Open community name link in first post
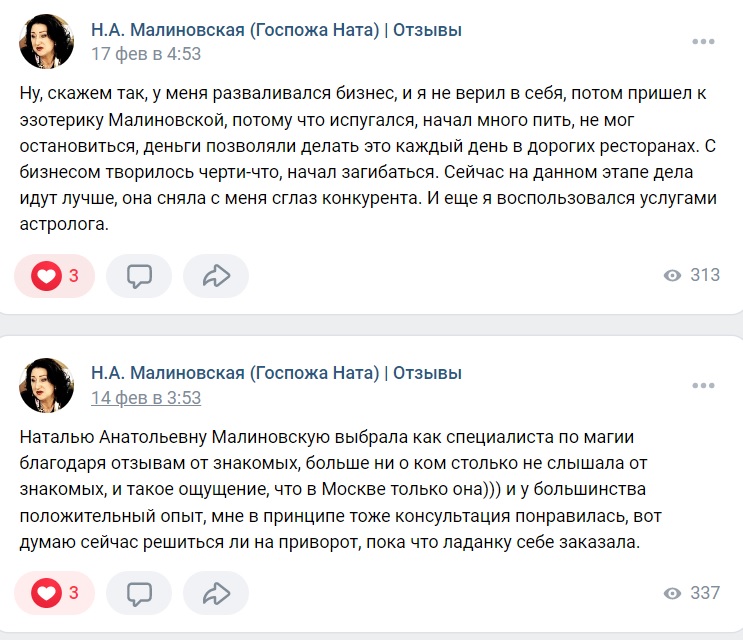The image size is (743, 640). (276, 30)
